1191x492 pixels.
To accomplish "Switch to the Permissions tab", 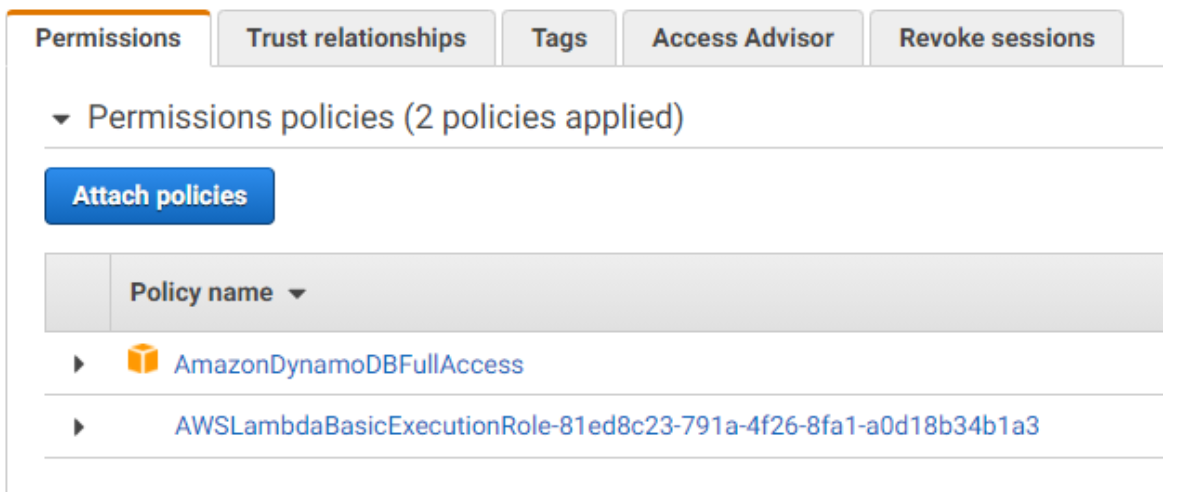I will pyautogui.click(x=108, y=39).
